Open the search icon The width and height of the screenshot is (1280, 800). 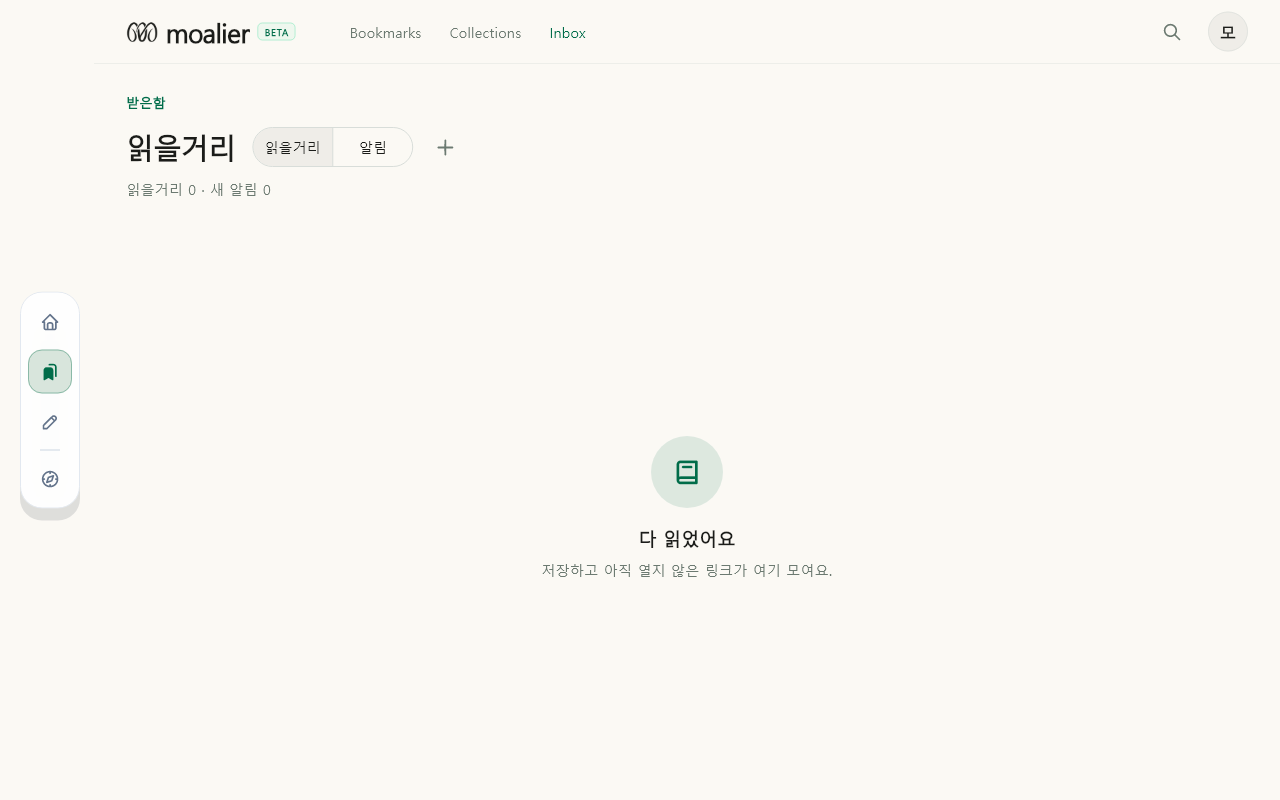(1172, 32)
